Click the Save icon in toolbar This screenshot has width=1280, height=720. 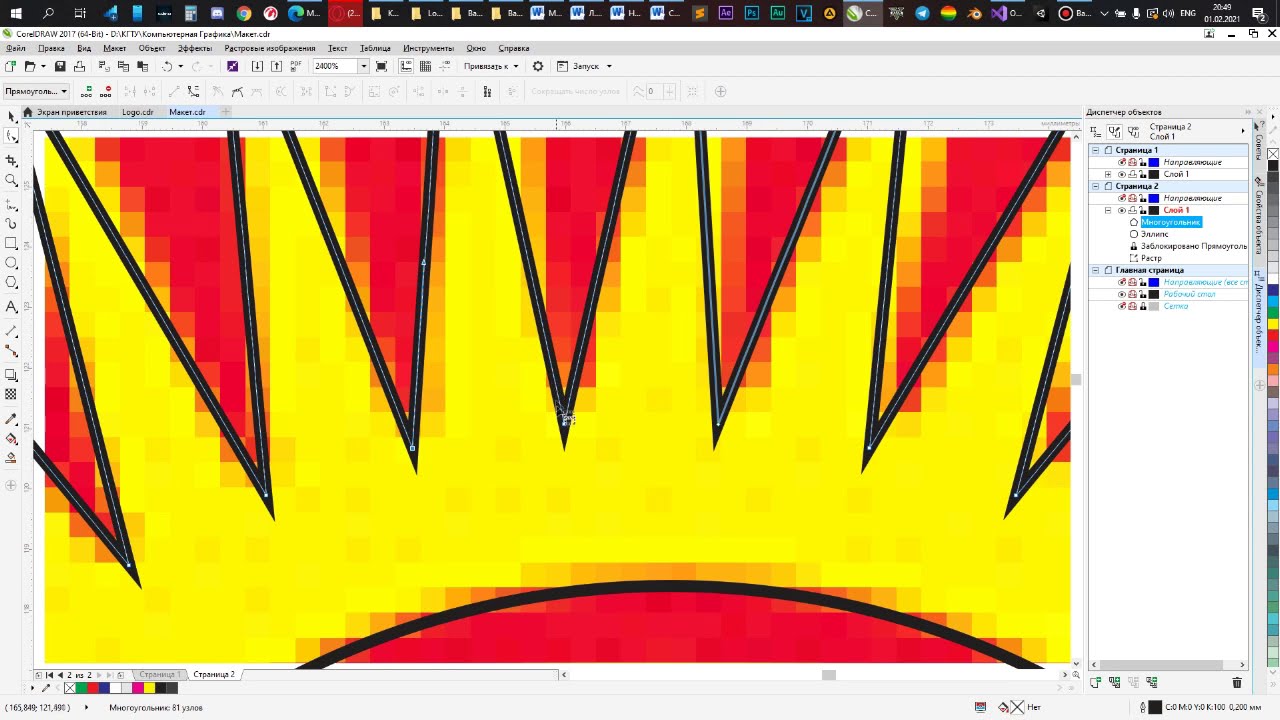[60, 66]
